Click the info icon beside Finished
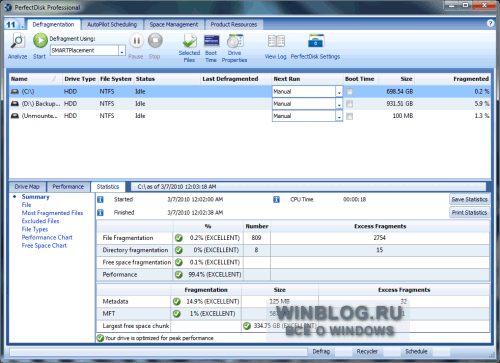Viewport: 500px width, 363px height. point(100,212)
